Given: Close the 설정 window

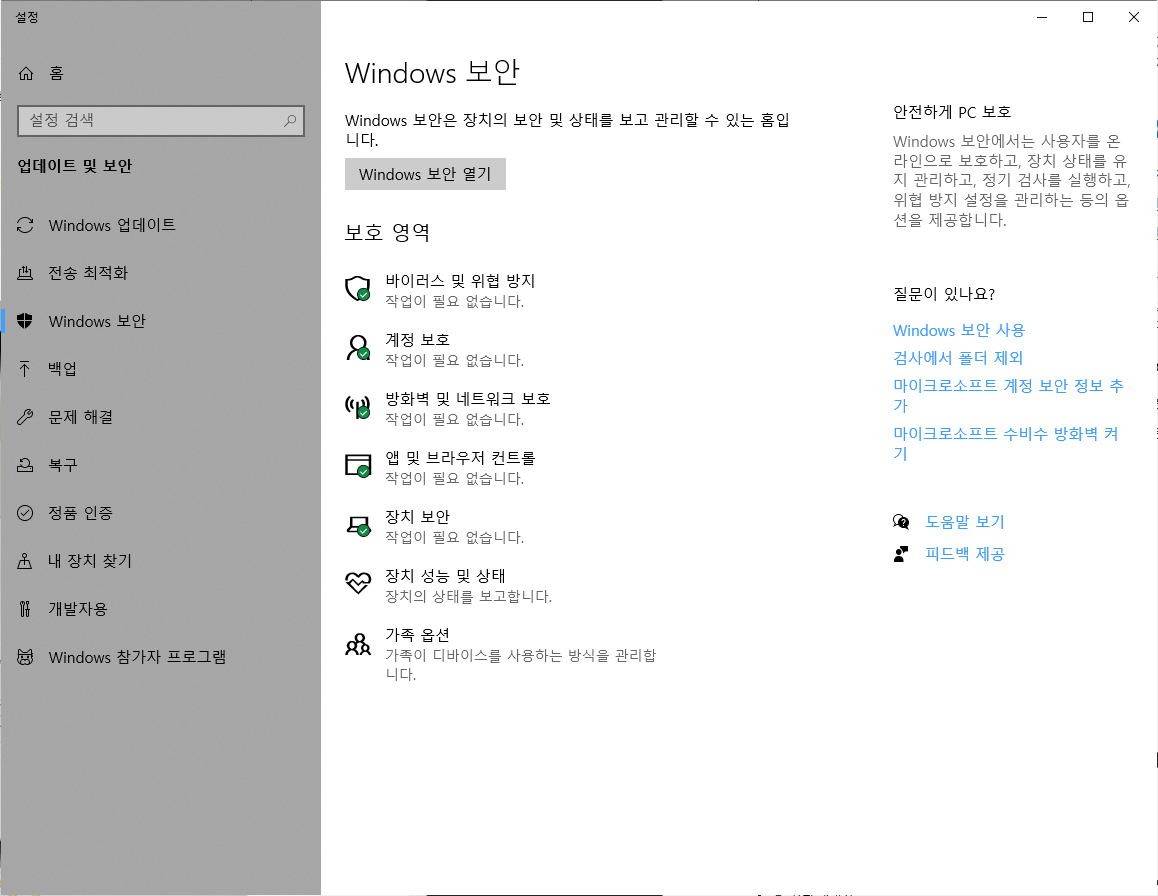Looking at the screenshot, I should [x=1134, y=17].
